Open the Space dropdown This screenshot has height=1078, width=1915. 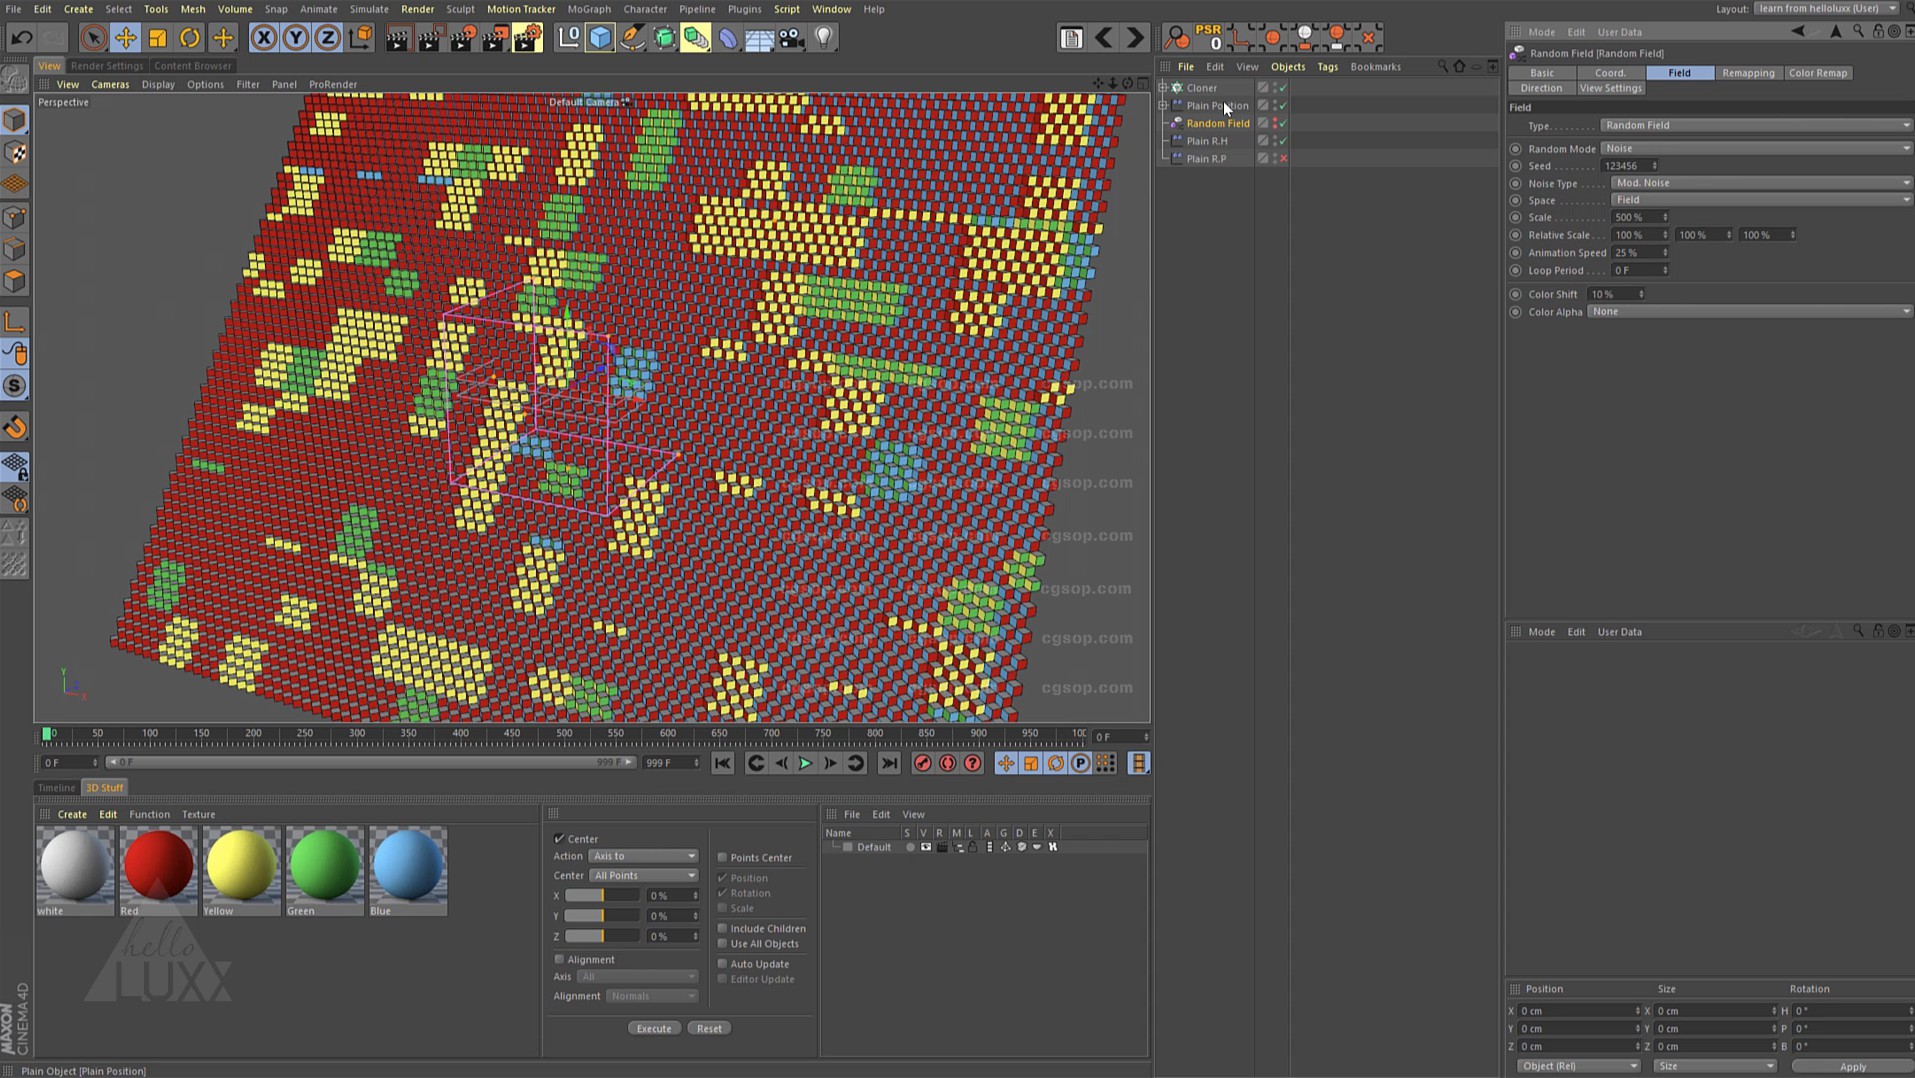(1761, 200)
